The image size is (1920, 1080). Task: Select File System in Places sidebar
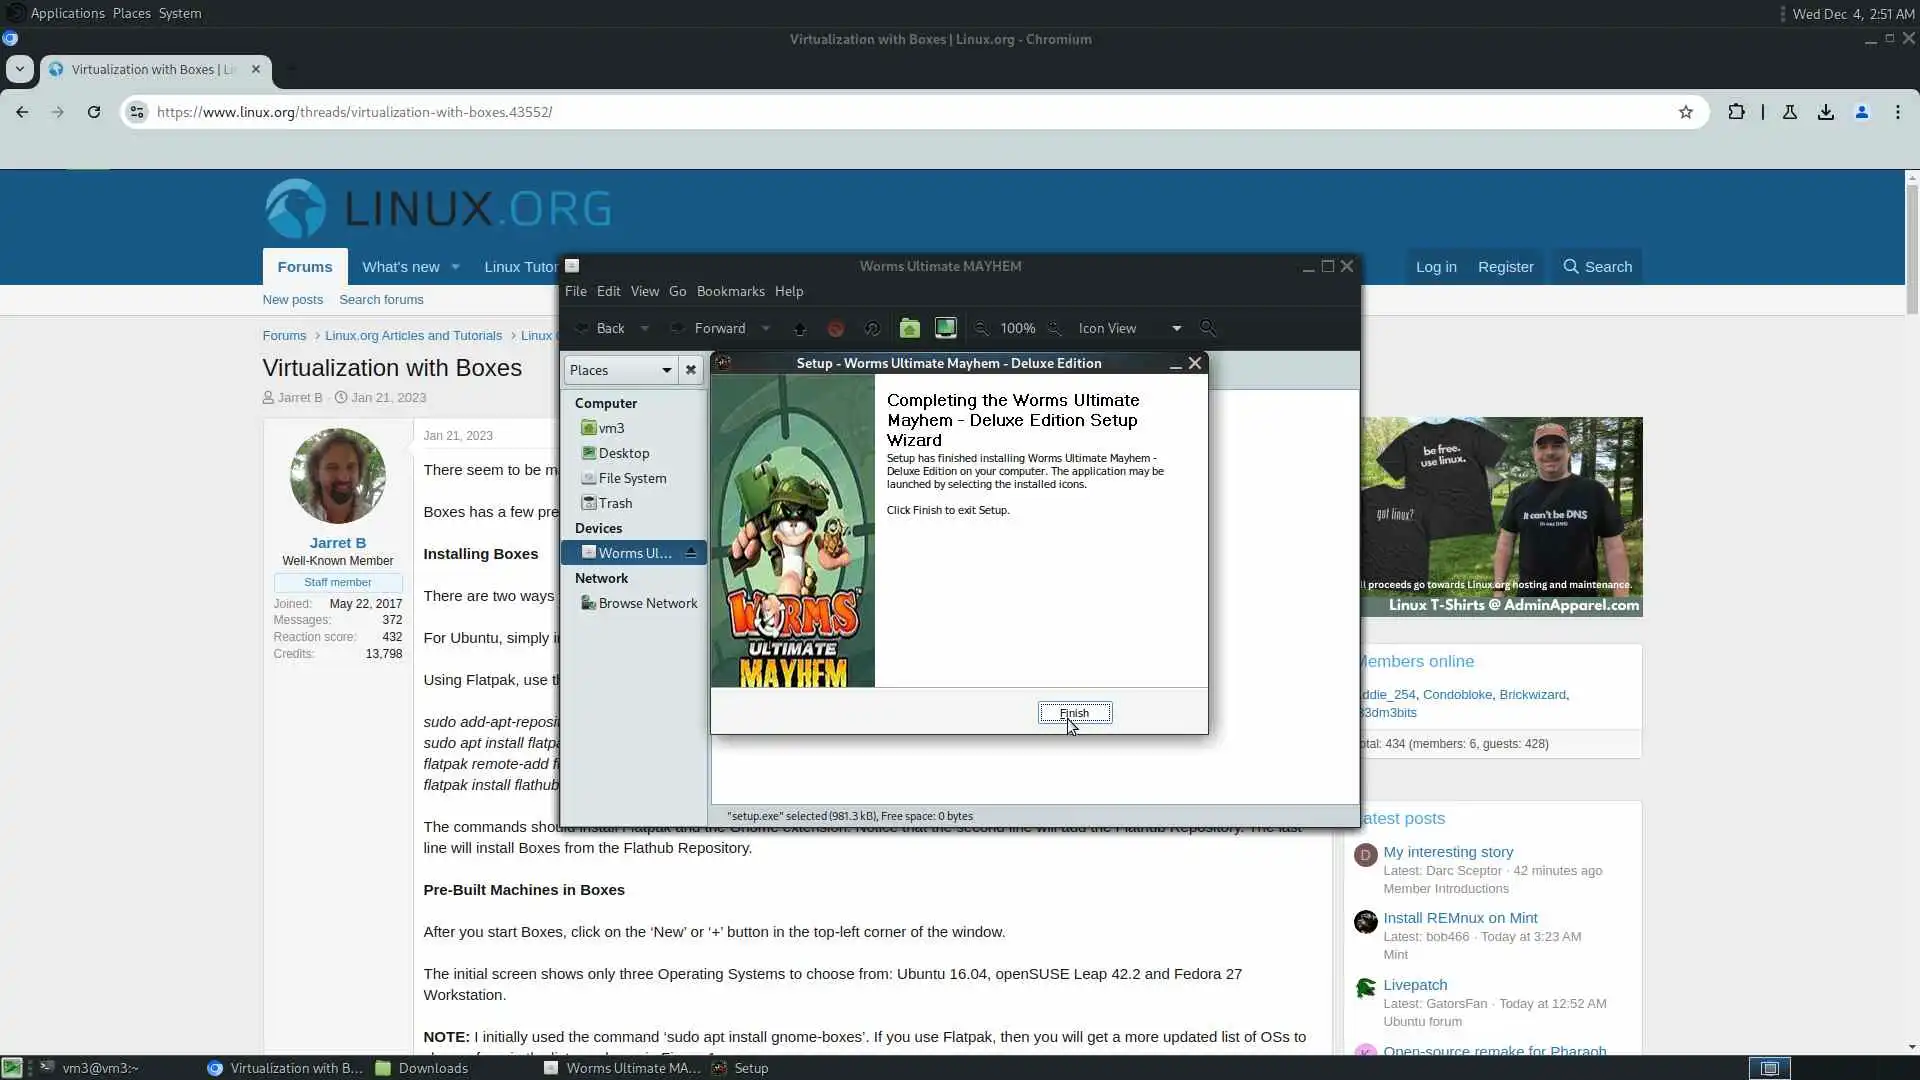pyautogui.click(x=632, y=478)
